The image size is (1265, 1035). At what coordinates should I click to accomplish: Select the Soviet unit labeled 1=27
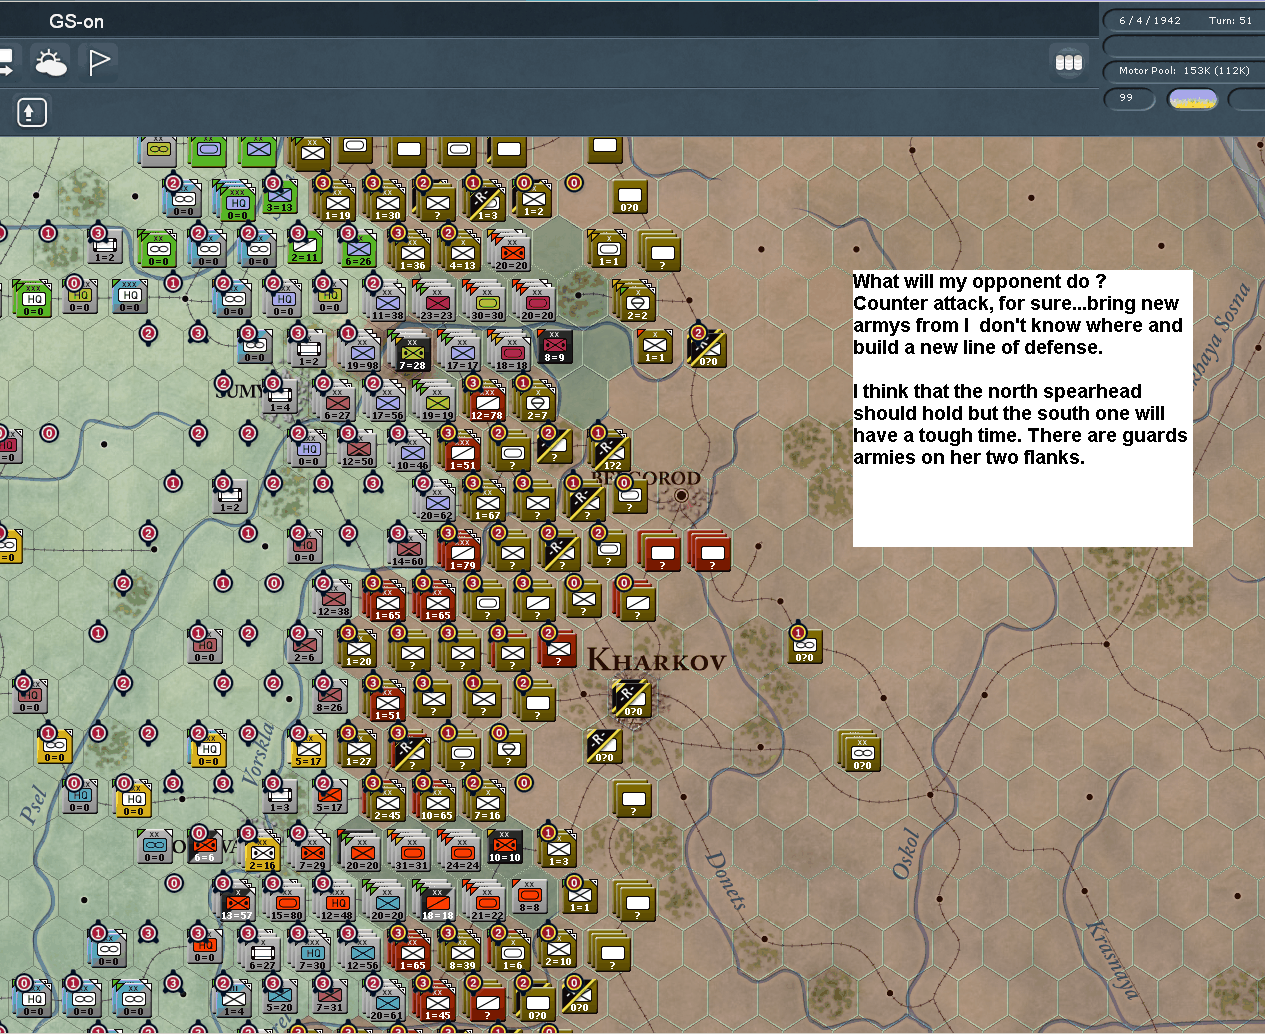359,749
